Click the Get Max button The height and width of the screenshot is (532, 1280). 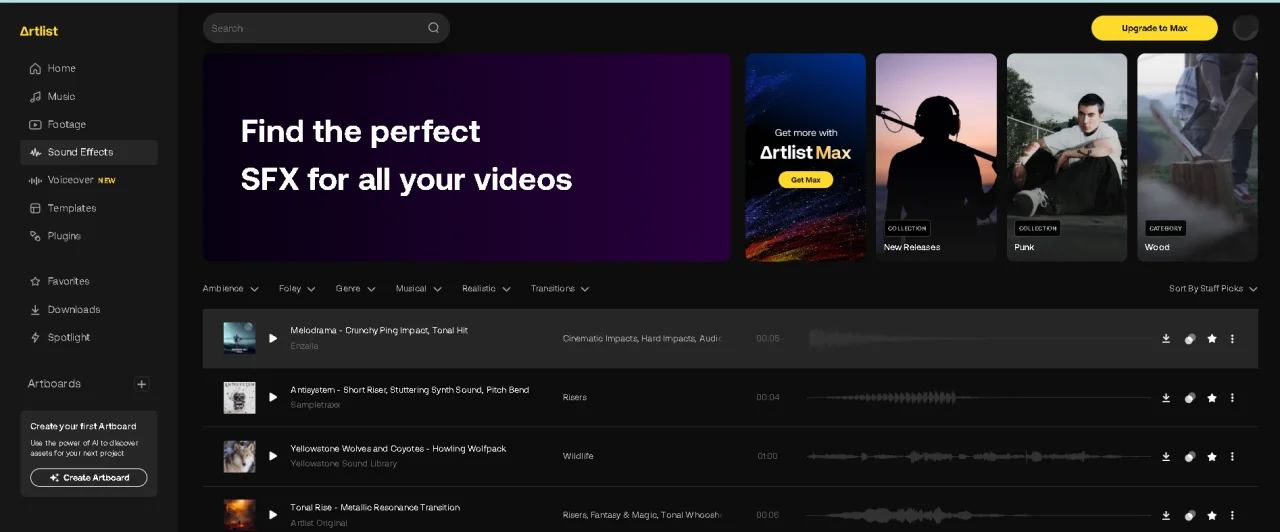point(805,180)
